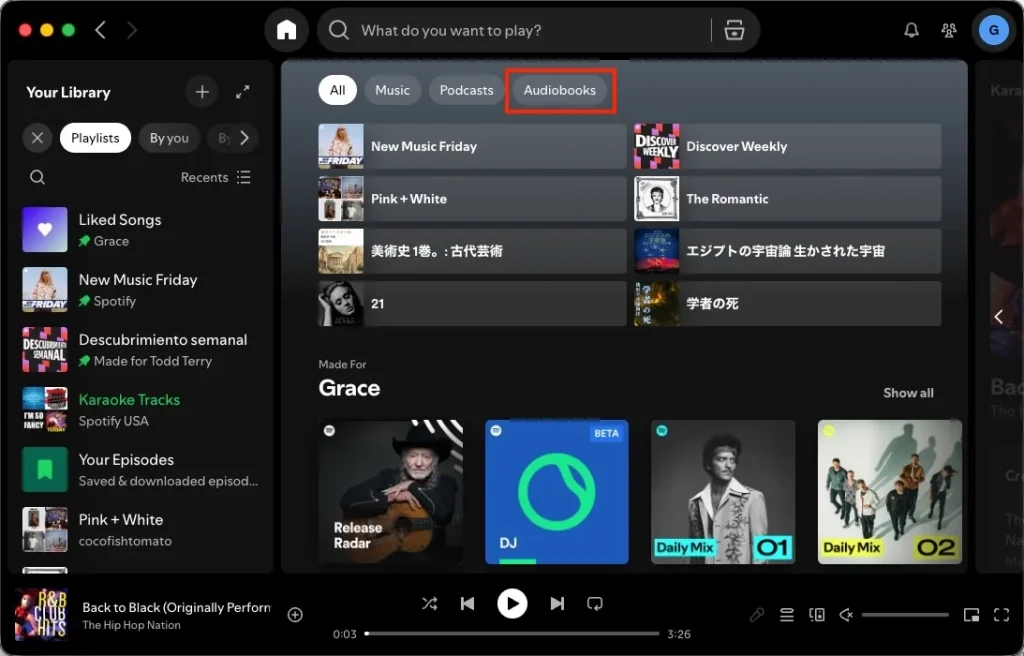Toggle repeat mode

(x=594, y=603)
